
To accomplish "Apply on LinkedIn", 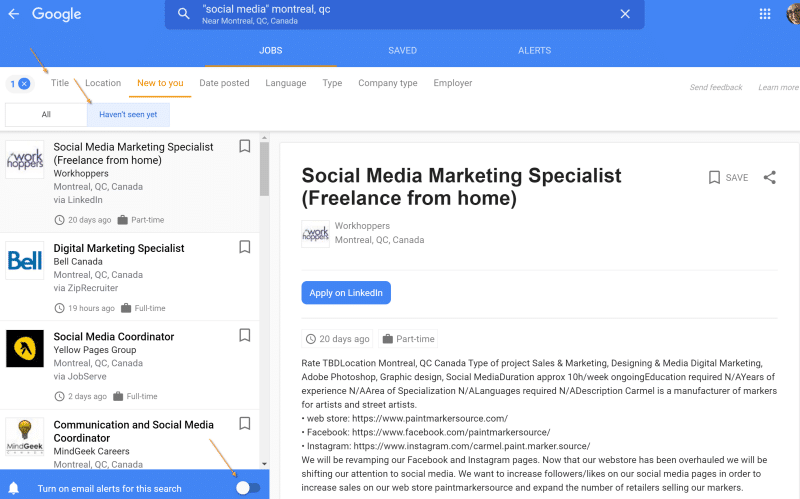I will pos(346,293).
